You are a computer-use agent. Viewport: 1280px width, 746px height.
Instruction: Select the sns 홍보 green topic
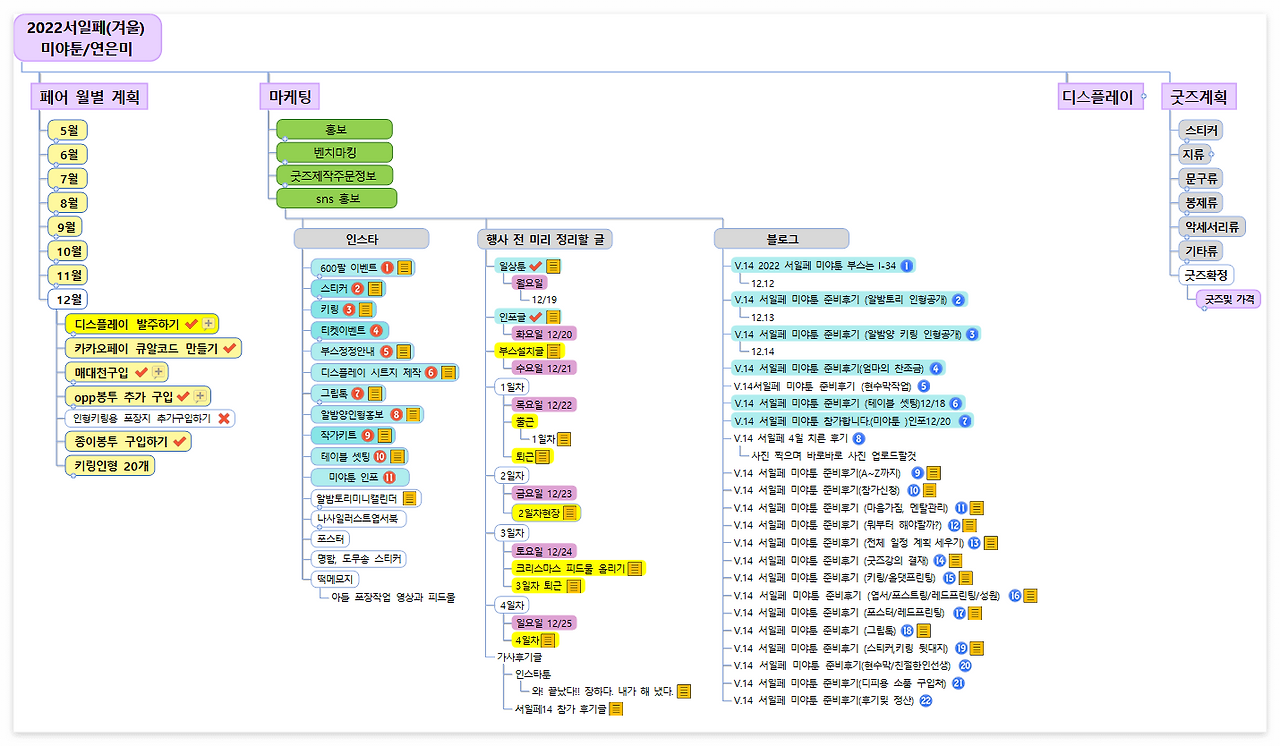pyautogui.click(x=337, y=198)
